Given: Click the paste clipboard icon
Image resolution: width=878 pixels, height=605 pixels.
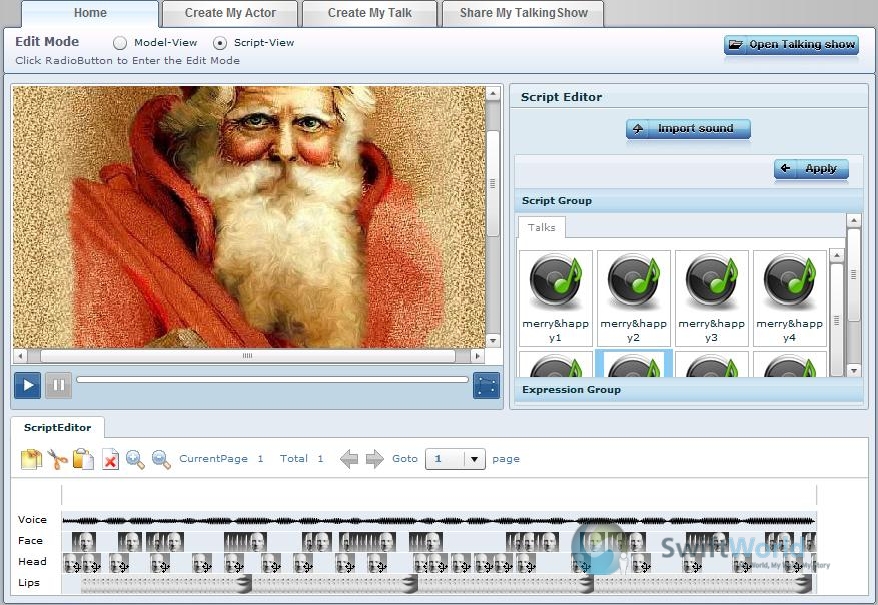Looking at the screenshot, I should click(x=83, y=459).
